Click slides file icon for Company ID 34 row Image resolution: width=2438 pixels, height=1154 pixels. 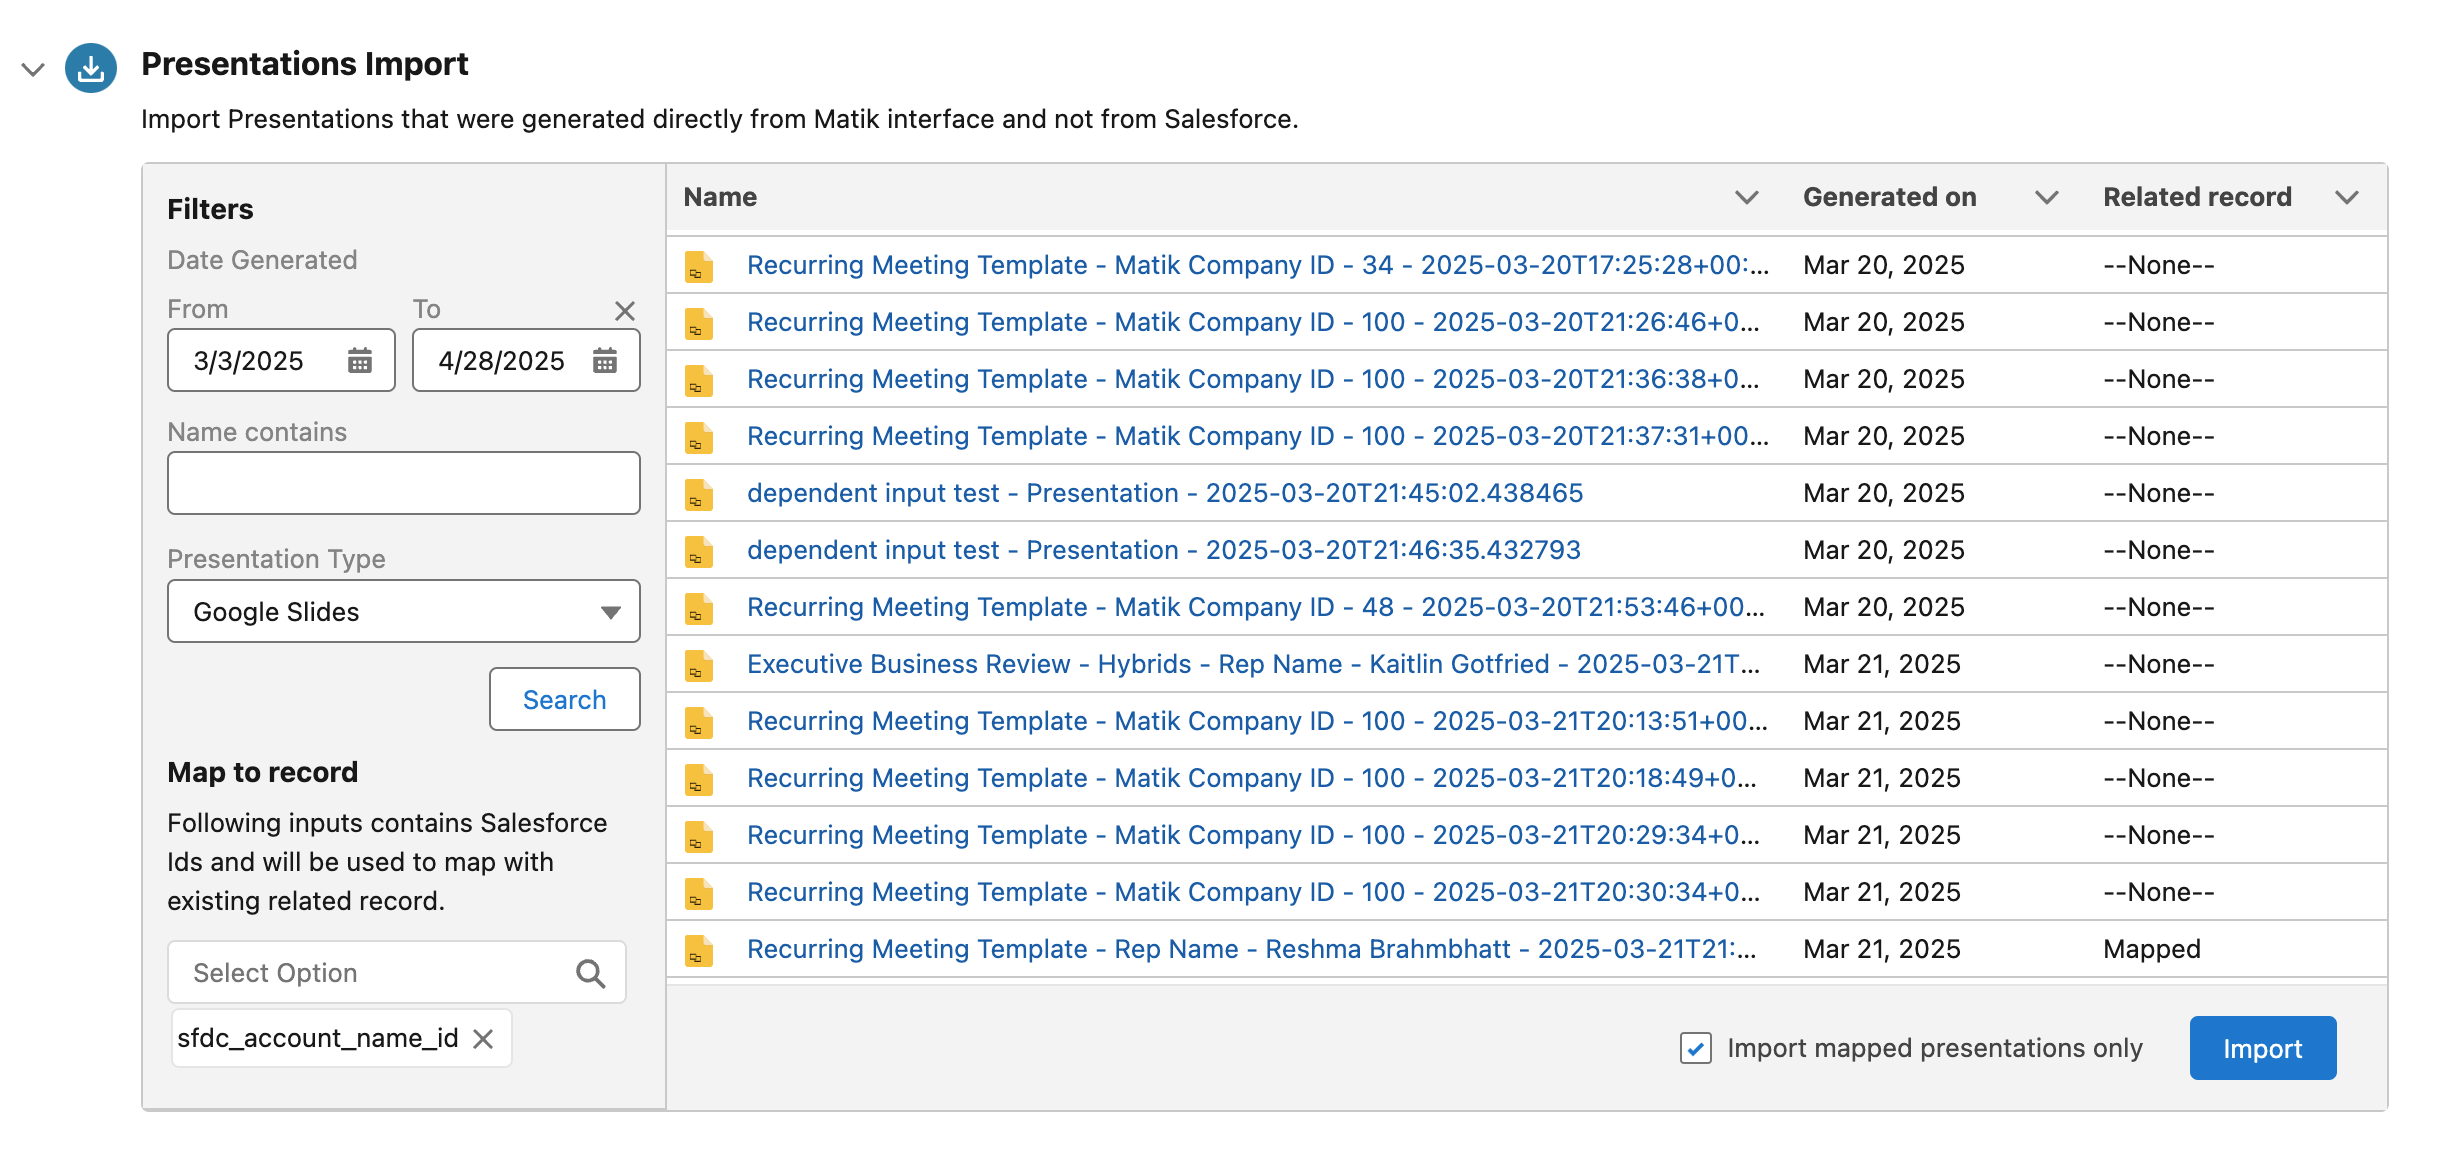tap(699, 266)
